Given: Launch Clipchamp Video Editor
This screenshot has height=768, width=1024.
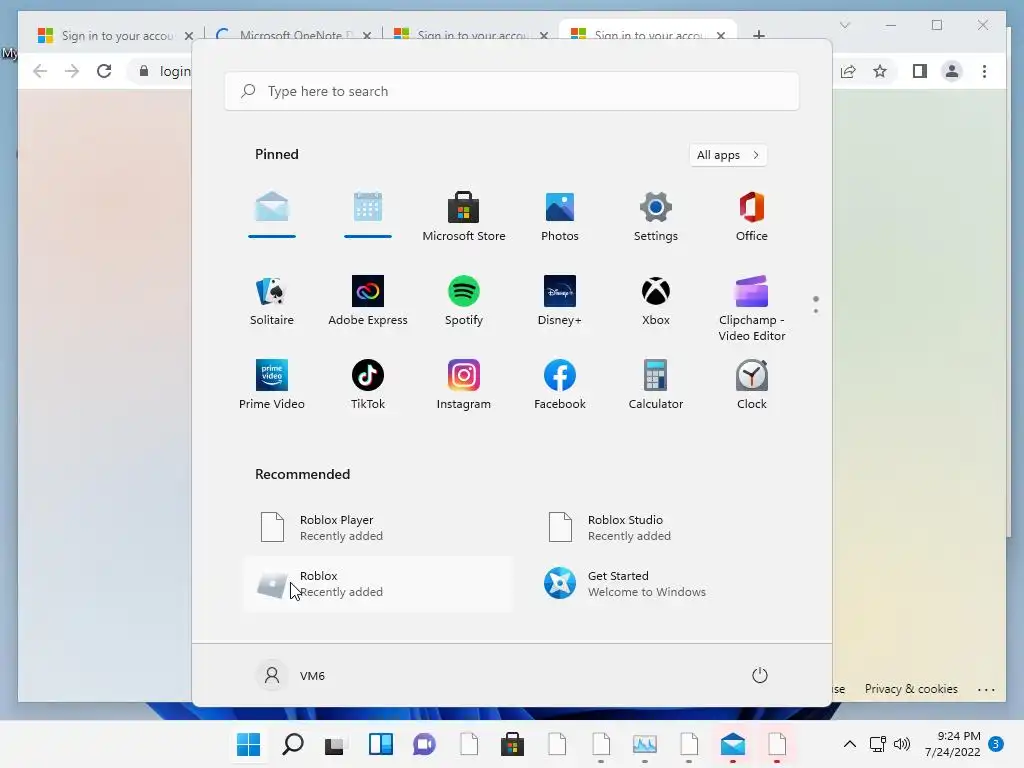Looking at the screenshot, I should [x=752, y=308].
